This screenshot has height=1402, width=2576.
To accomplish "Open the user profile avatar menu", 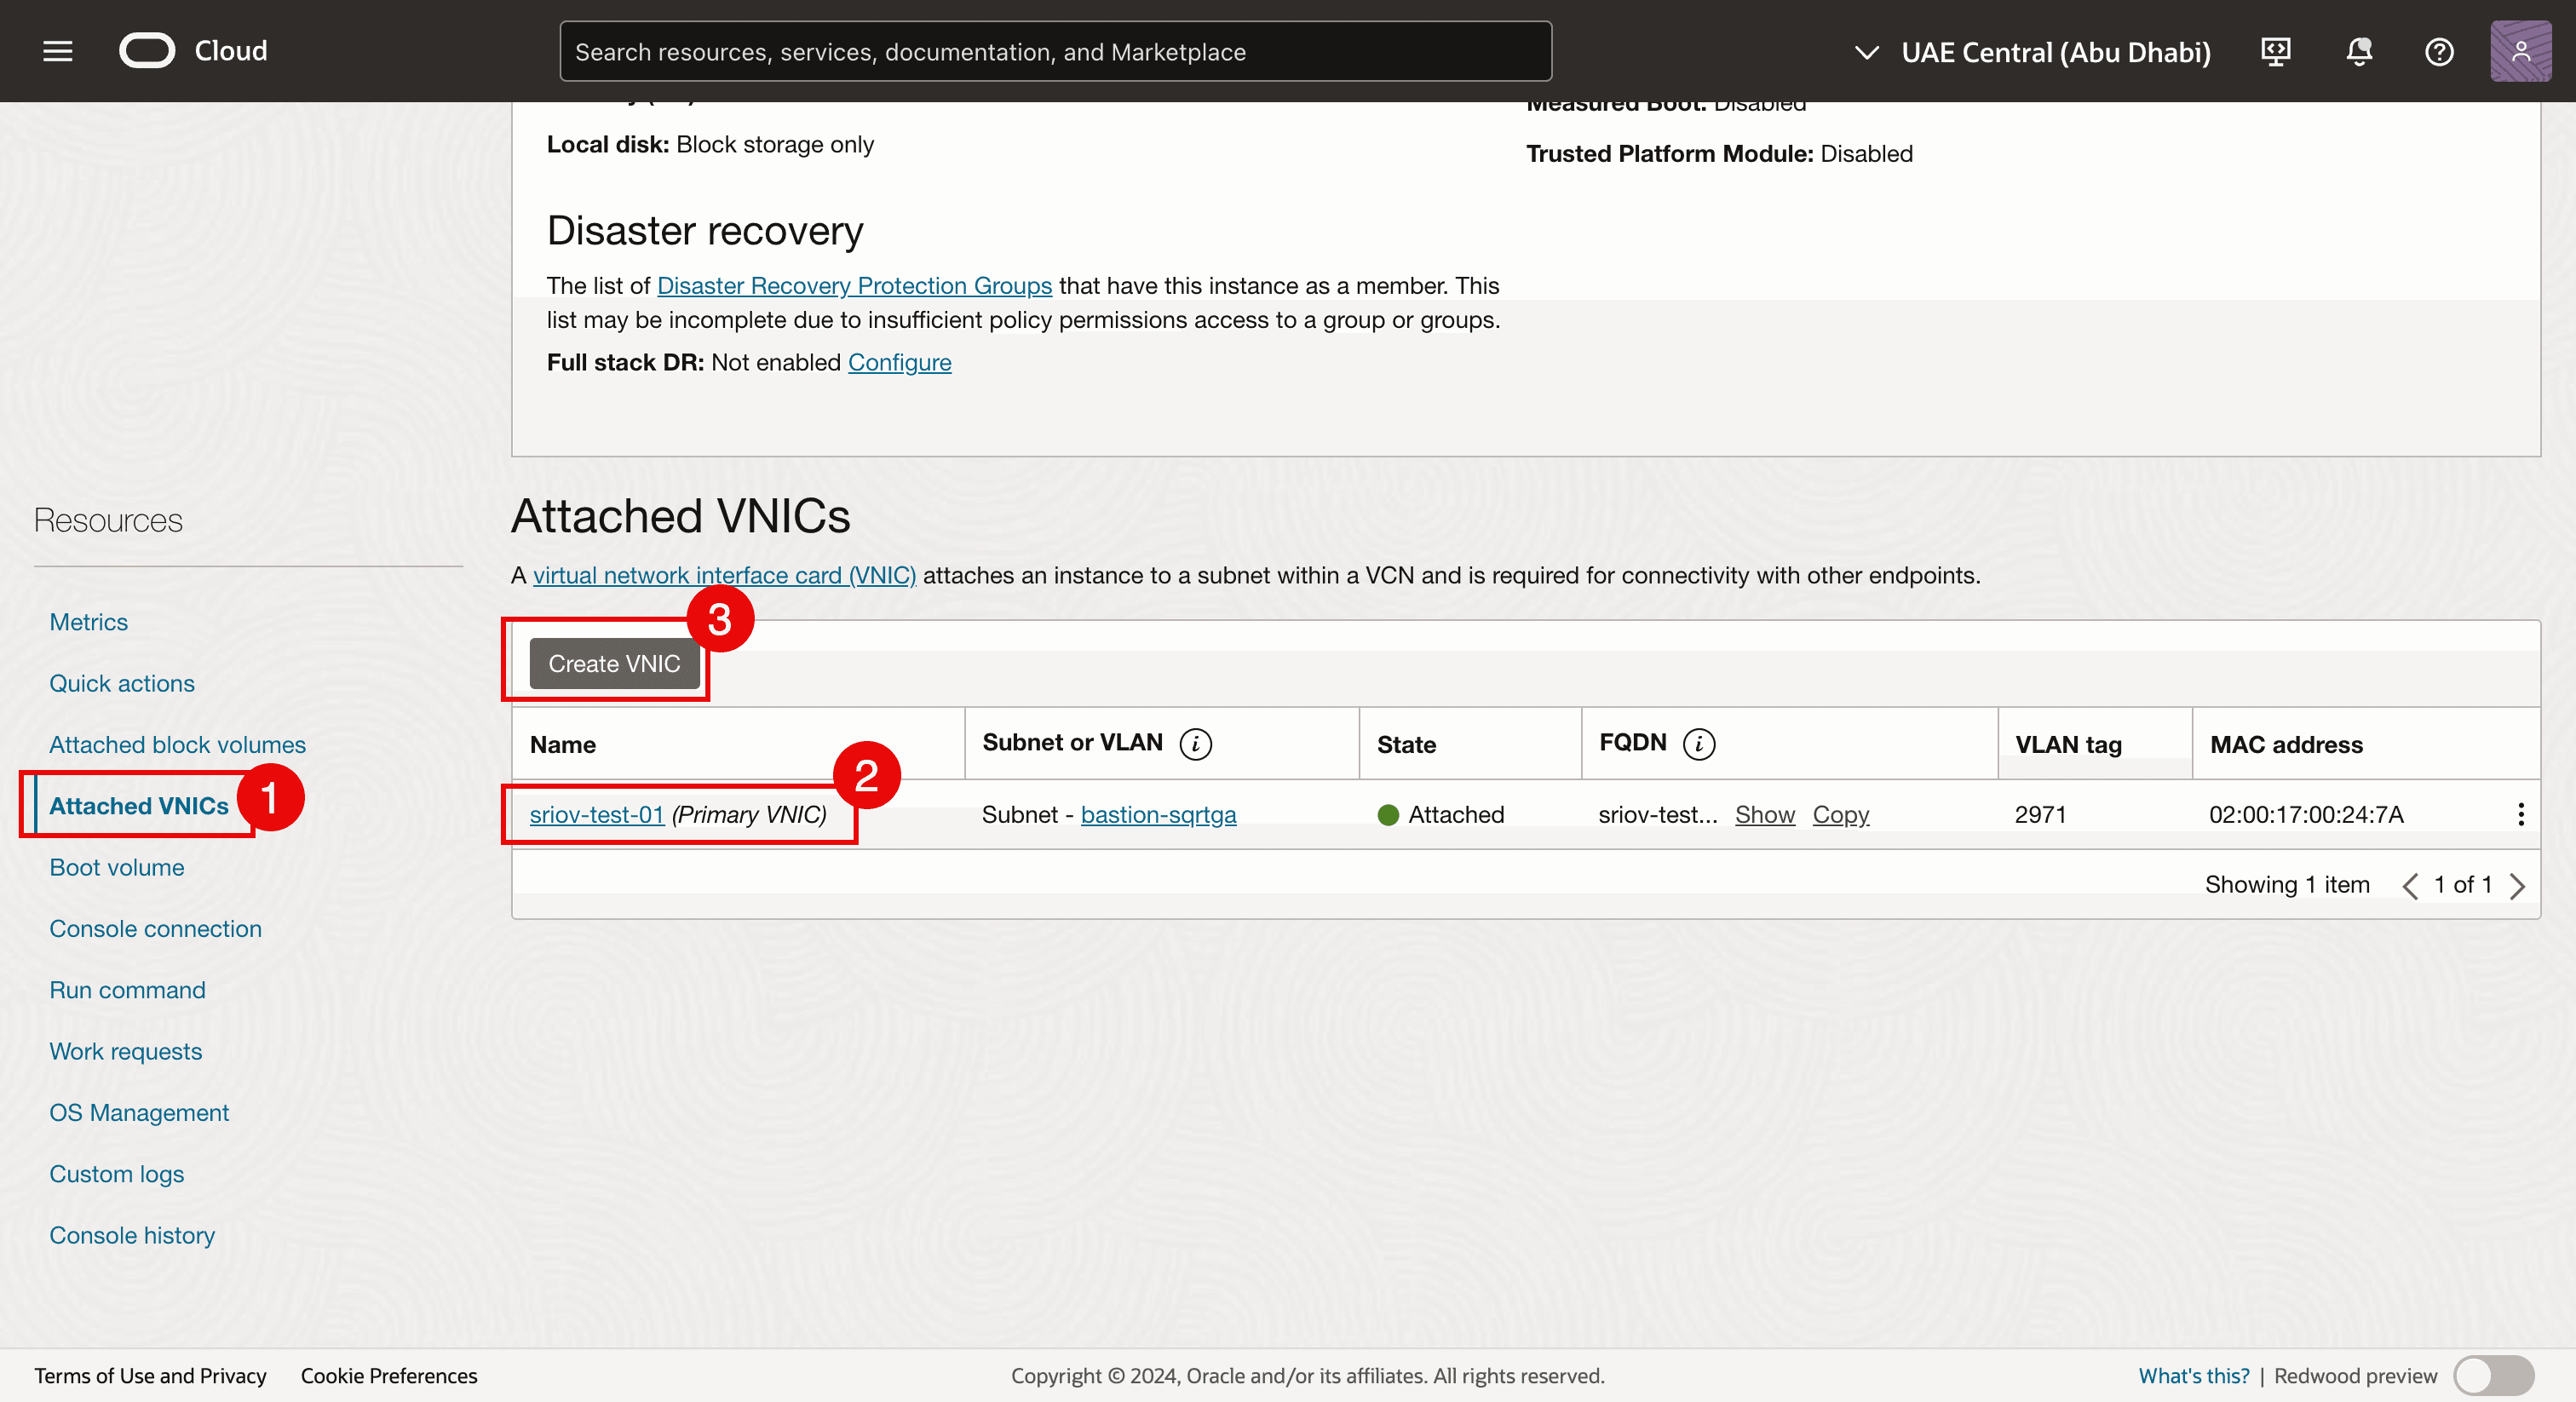I will [2519, 51].
